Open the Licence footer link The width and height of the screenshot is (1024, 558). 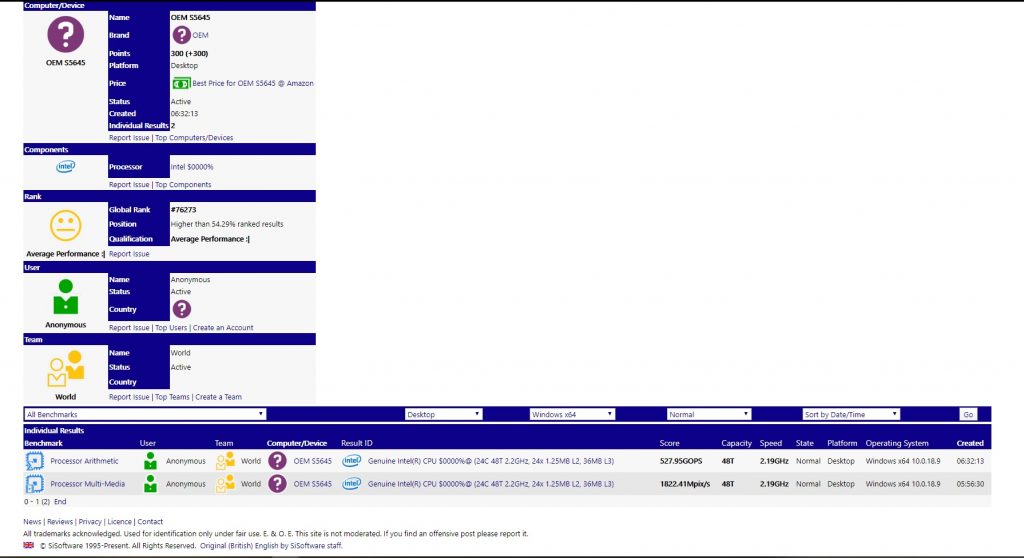coord(120,522)
